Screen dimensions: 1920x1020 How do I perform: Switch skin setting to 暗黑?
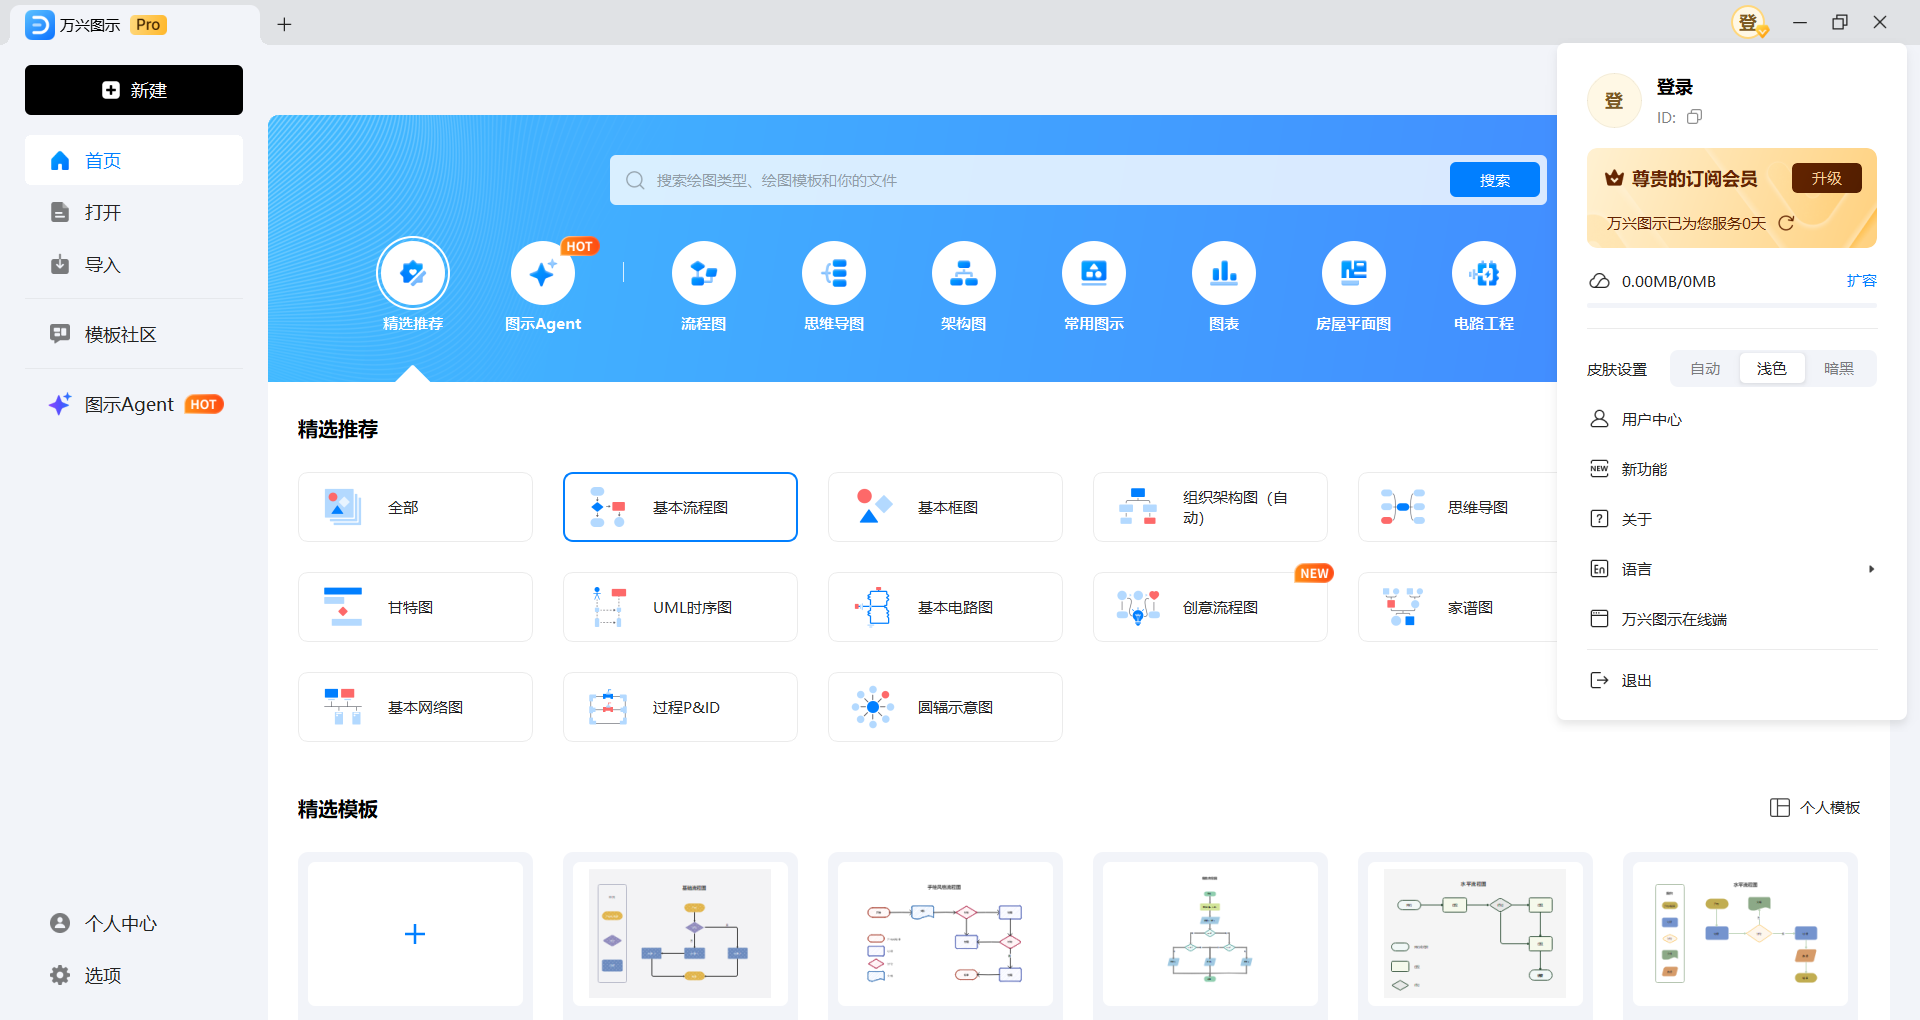click(1839, 368)
